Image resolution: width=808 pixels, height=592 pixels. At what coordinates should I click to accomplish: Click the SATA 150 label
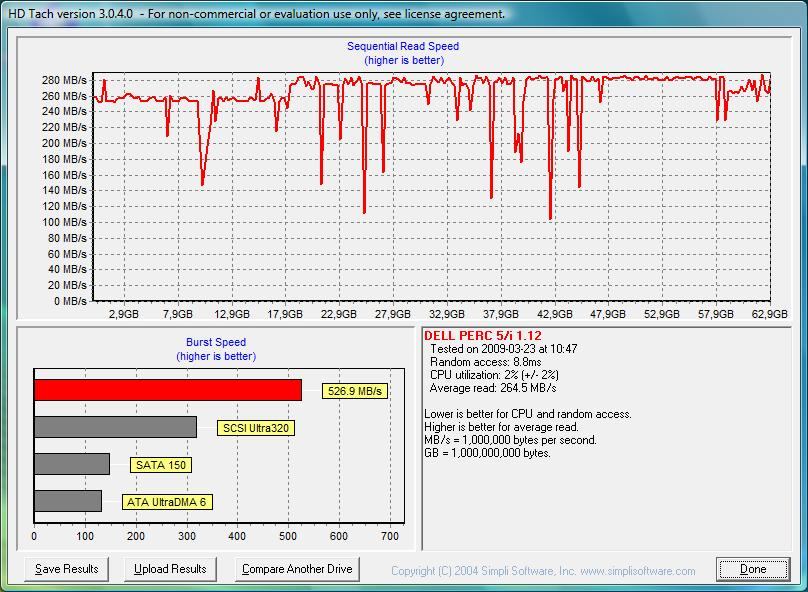pos(161,465)
